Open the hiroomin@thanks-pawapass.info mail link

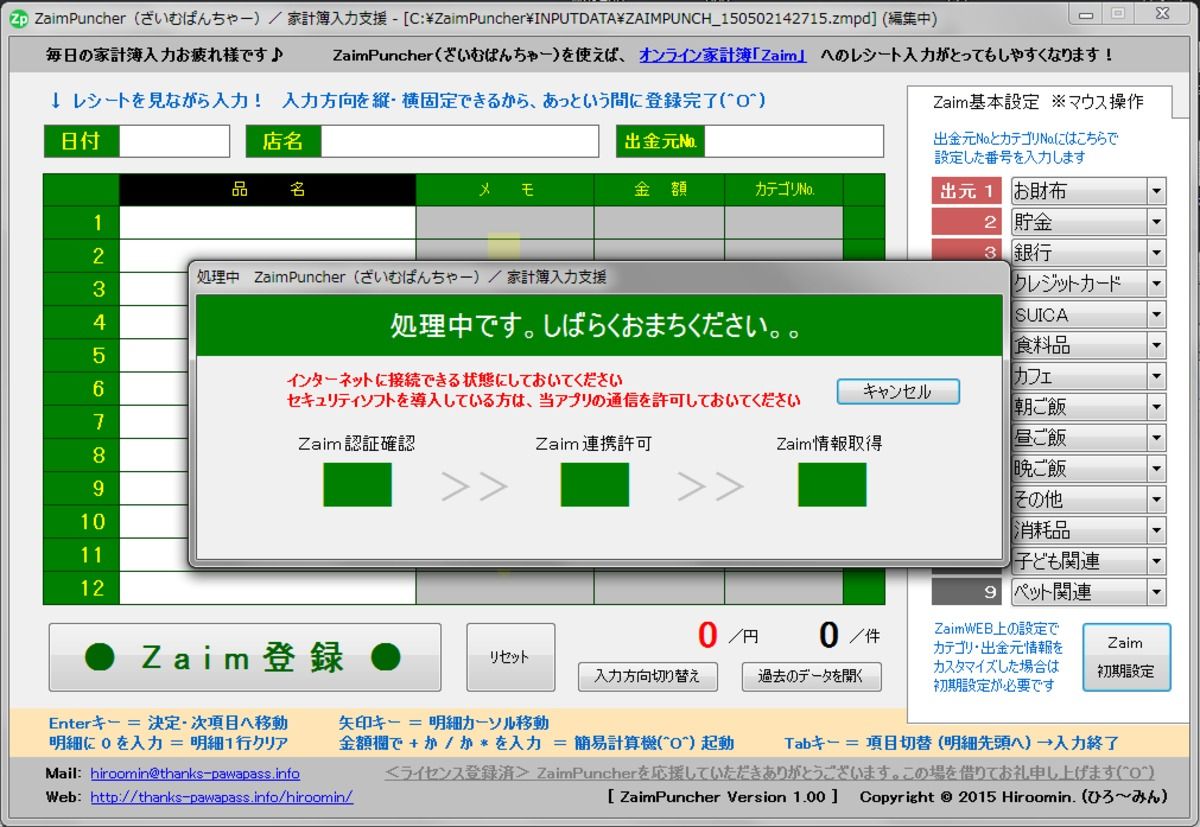click(195, 773)
